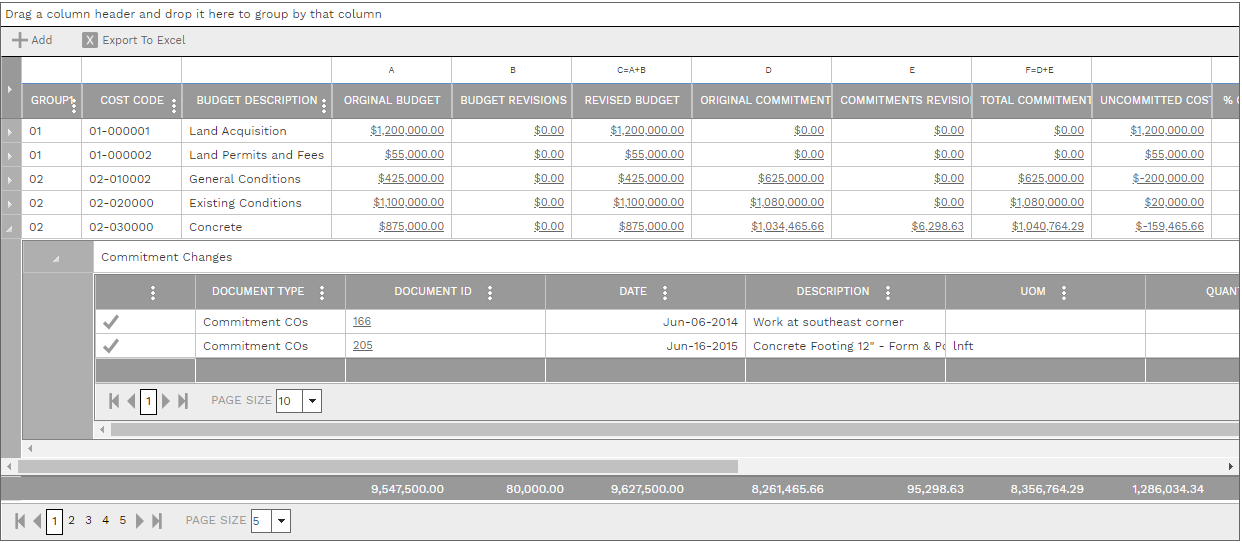Open Document ID column menu dots

coord(490,293)
